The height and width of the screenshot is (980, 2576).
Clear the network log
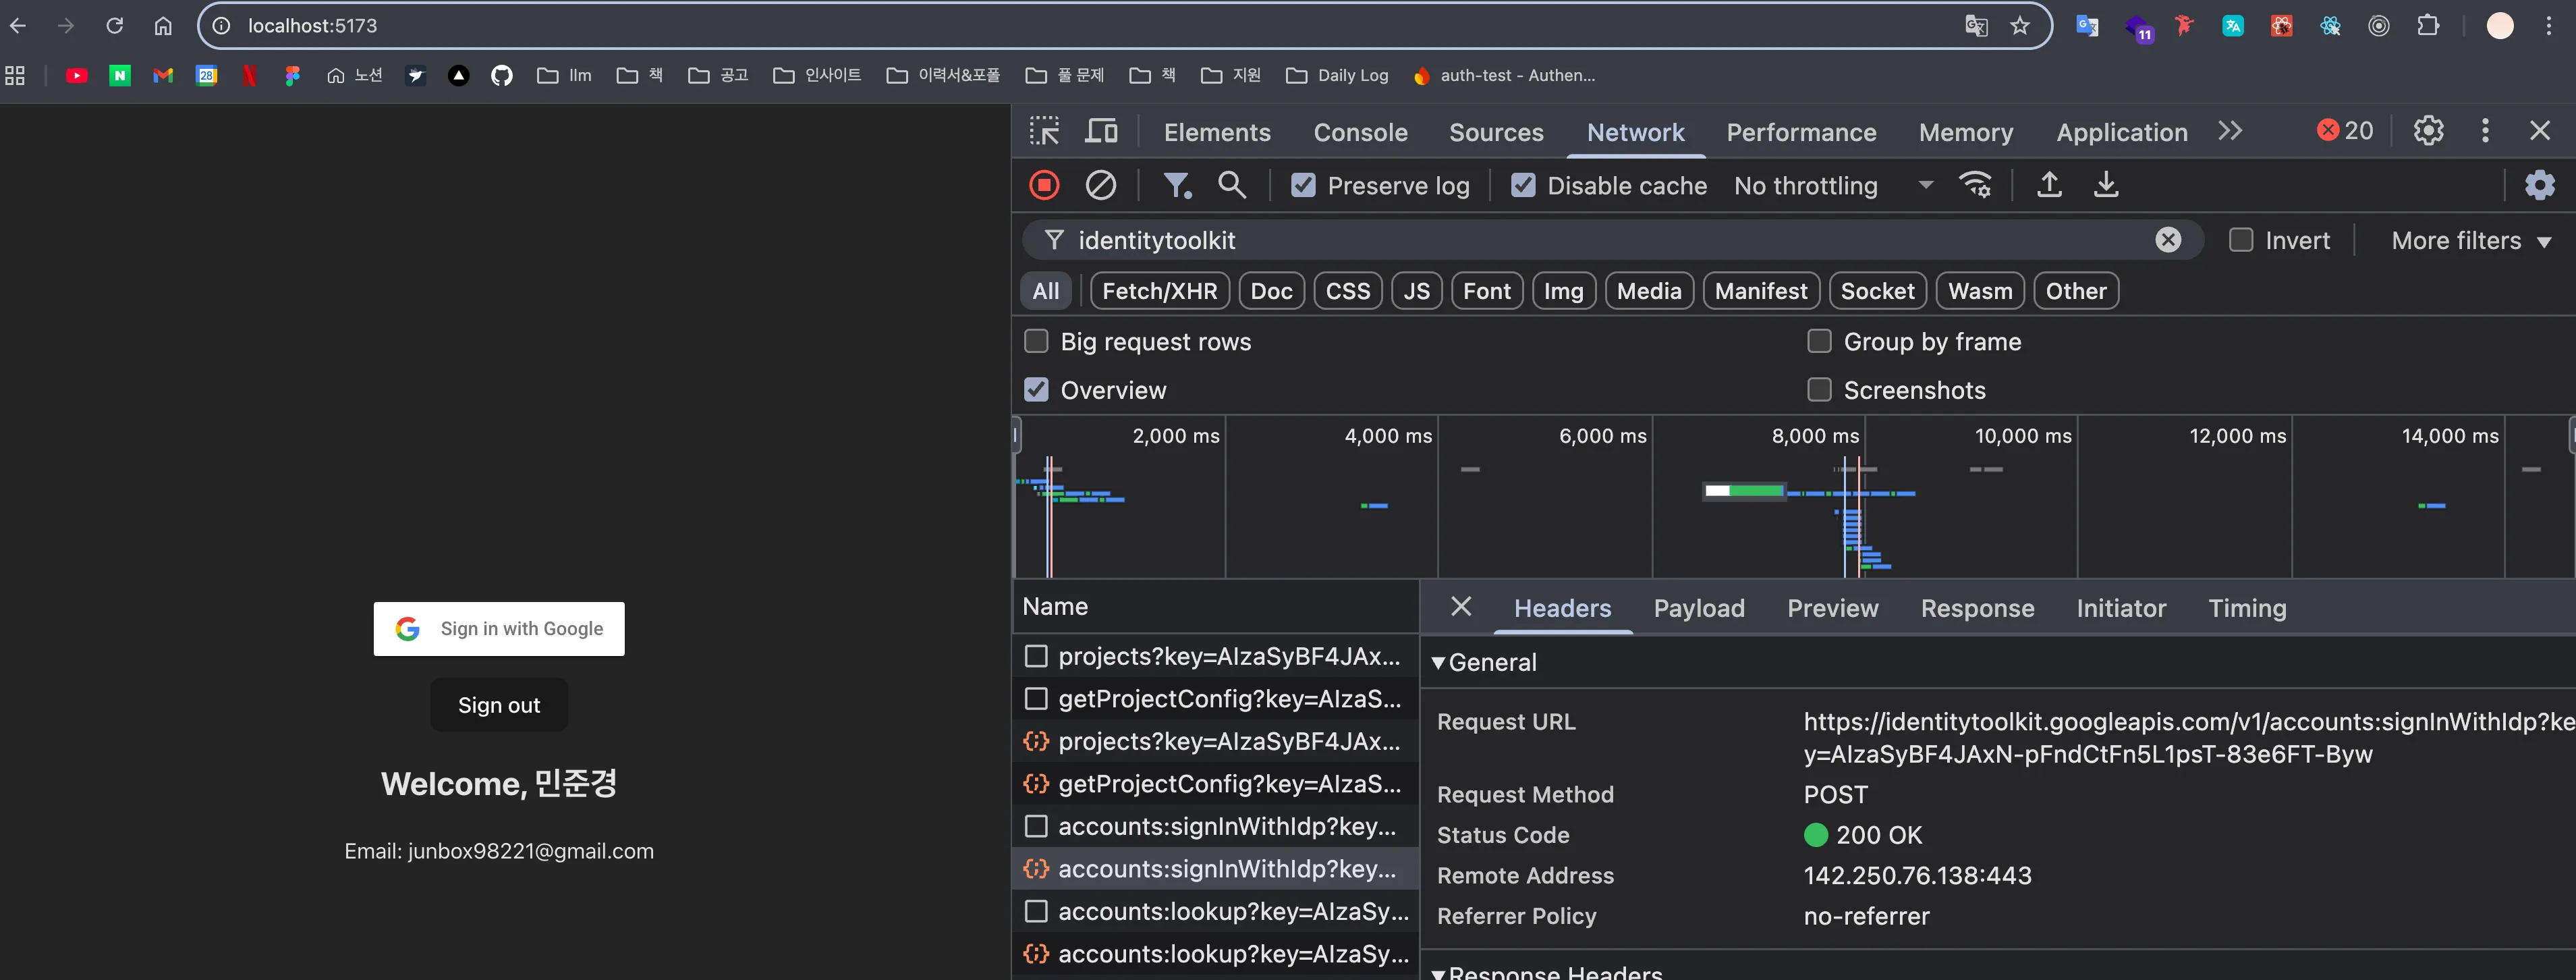[1100, 185]
